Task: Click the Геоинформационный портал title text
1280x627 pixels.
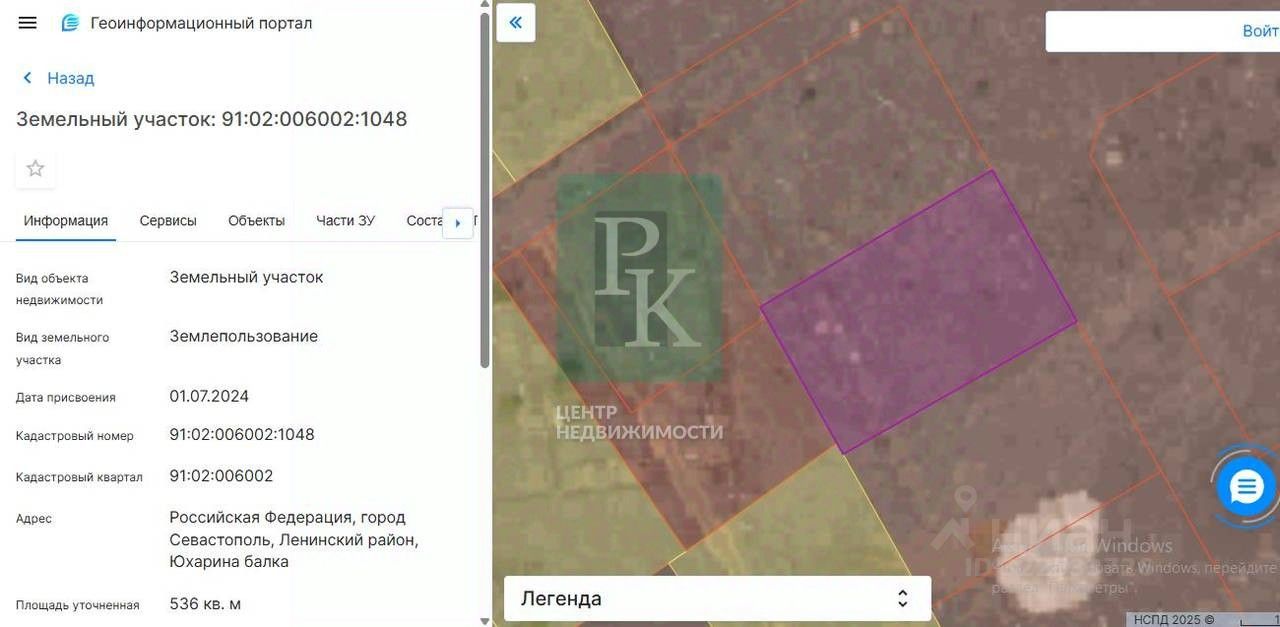Action: [201, 23]
